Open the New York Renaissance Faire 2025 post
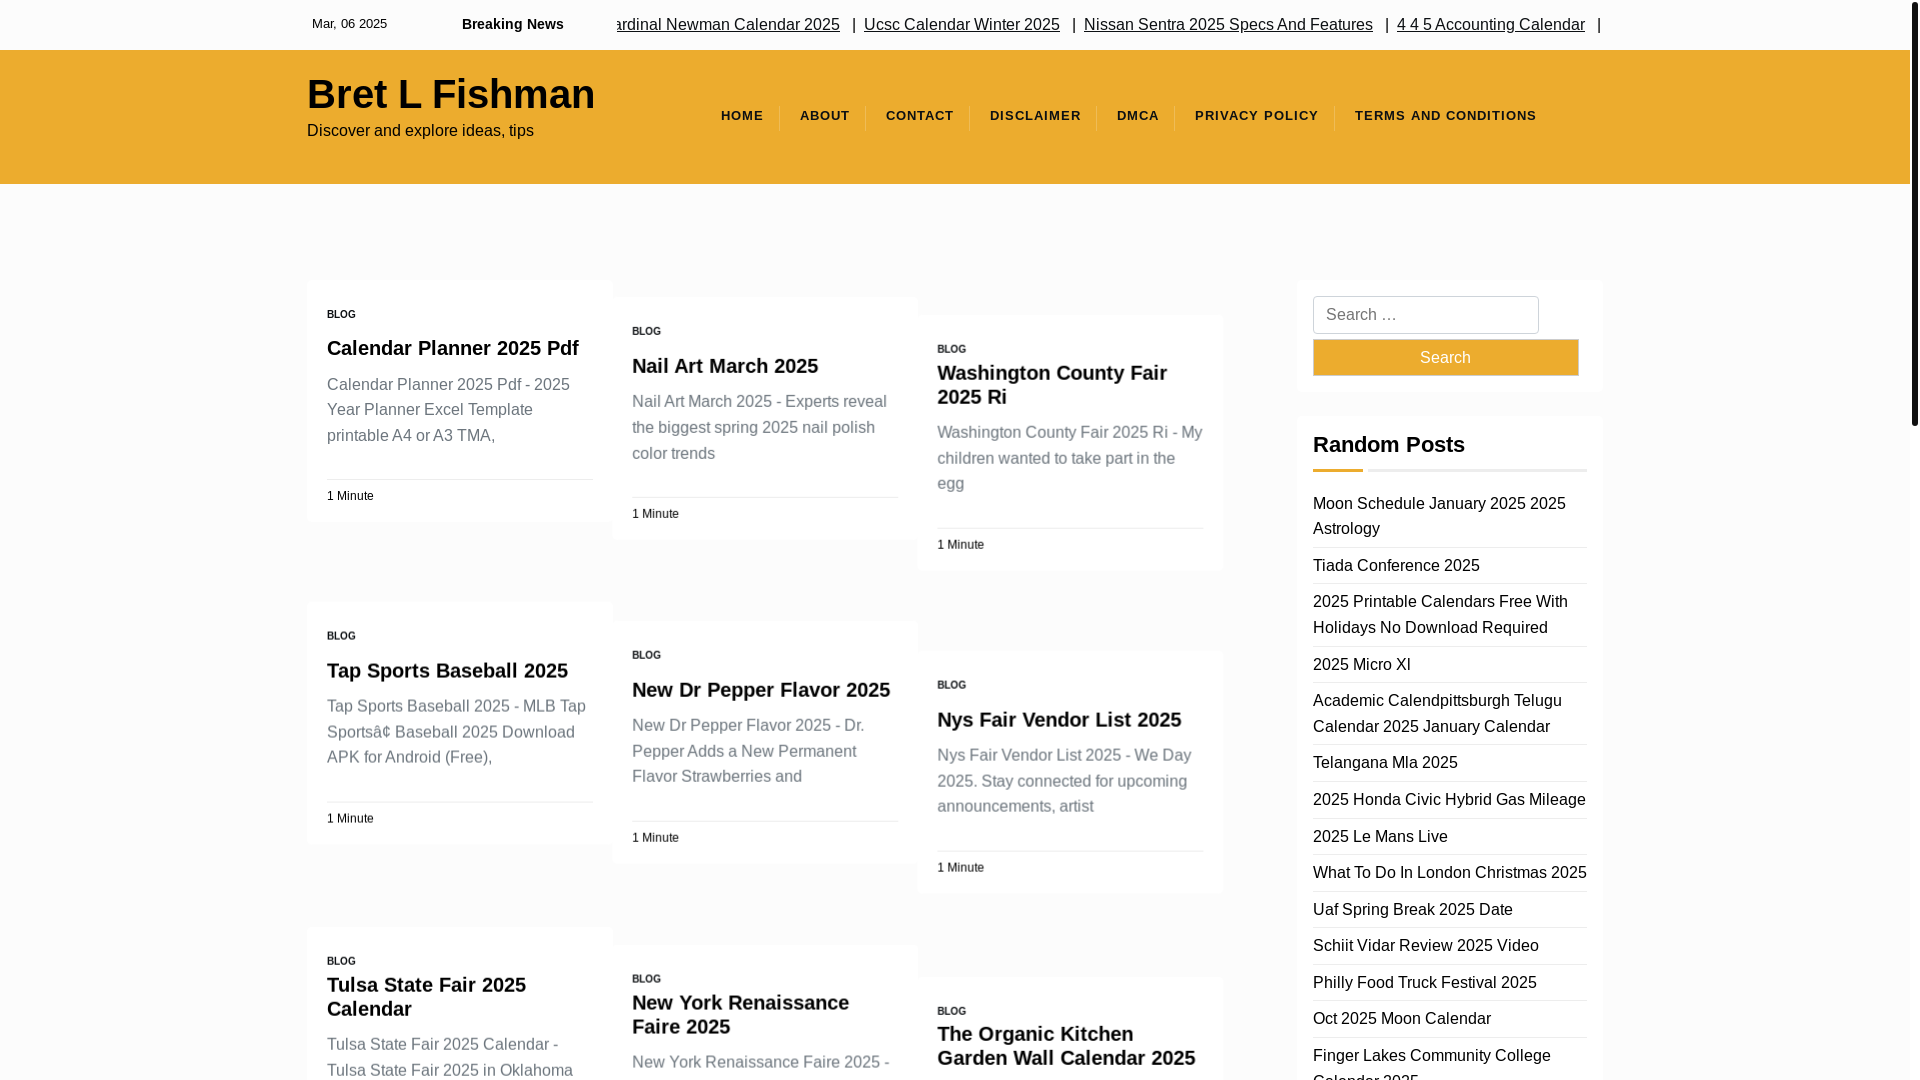Screen dimensions: 1920x1080 (x=740, y=1015)
